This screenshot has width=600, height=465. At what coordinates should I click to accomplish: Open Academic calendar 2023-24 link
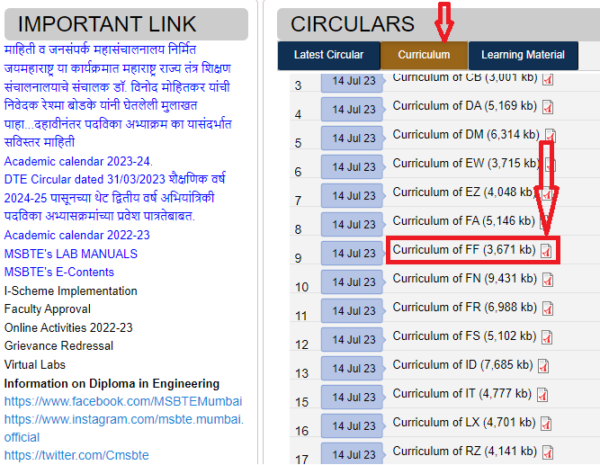(78, 162)
